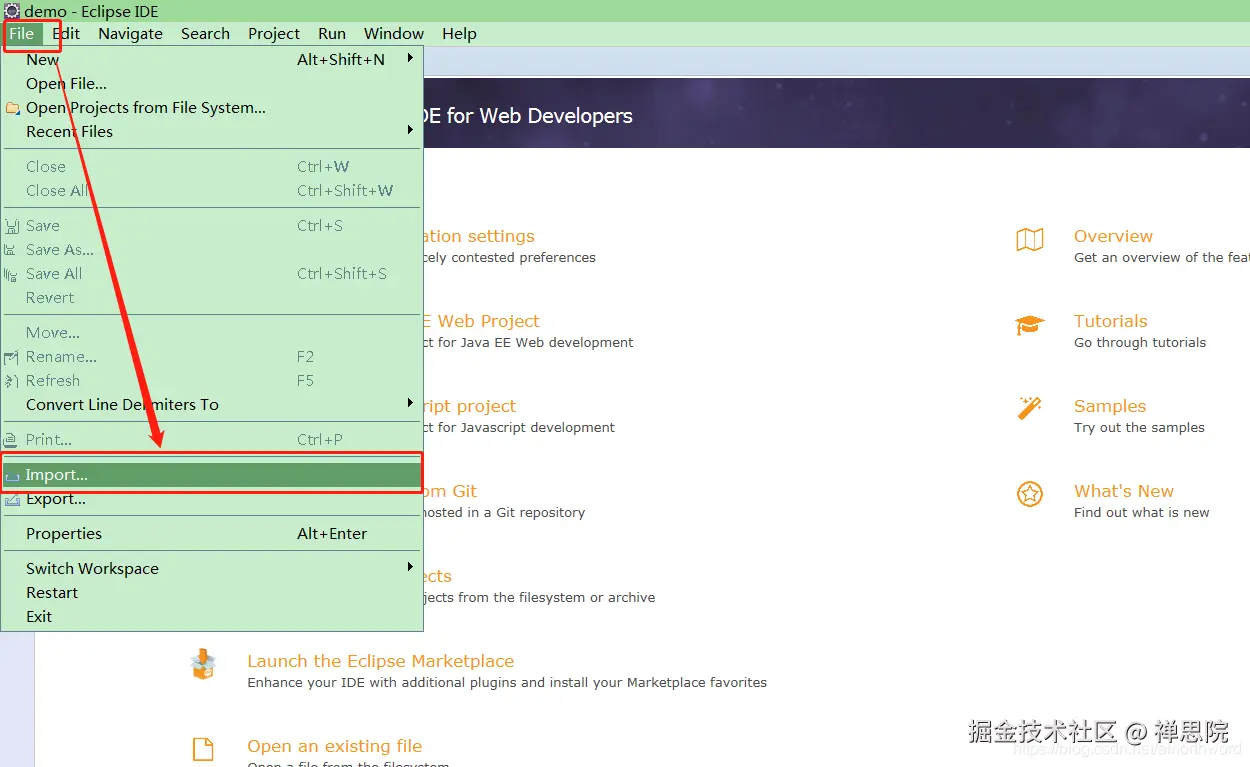Click the Overview map icon
Viewport: 1250px width, 767px height.
[x=1030, y=239]
